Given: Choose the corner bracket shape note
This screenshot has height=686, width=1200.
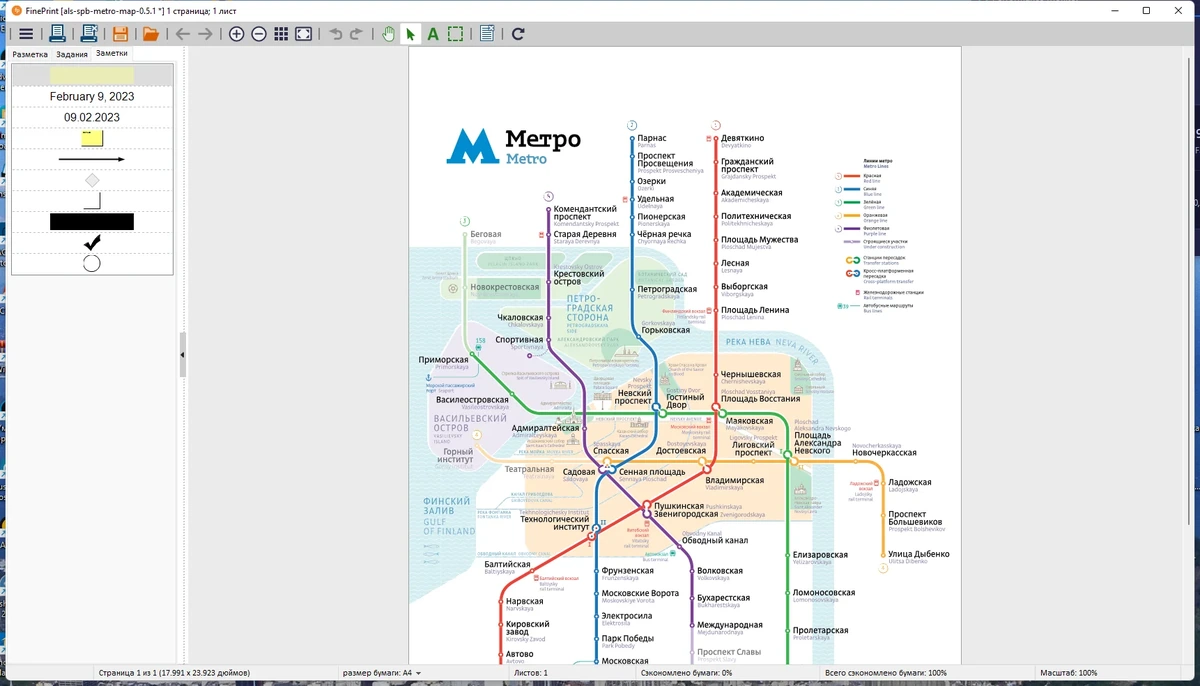Looking at the screenshot, I should click(x=92, y=201).
